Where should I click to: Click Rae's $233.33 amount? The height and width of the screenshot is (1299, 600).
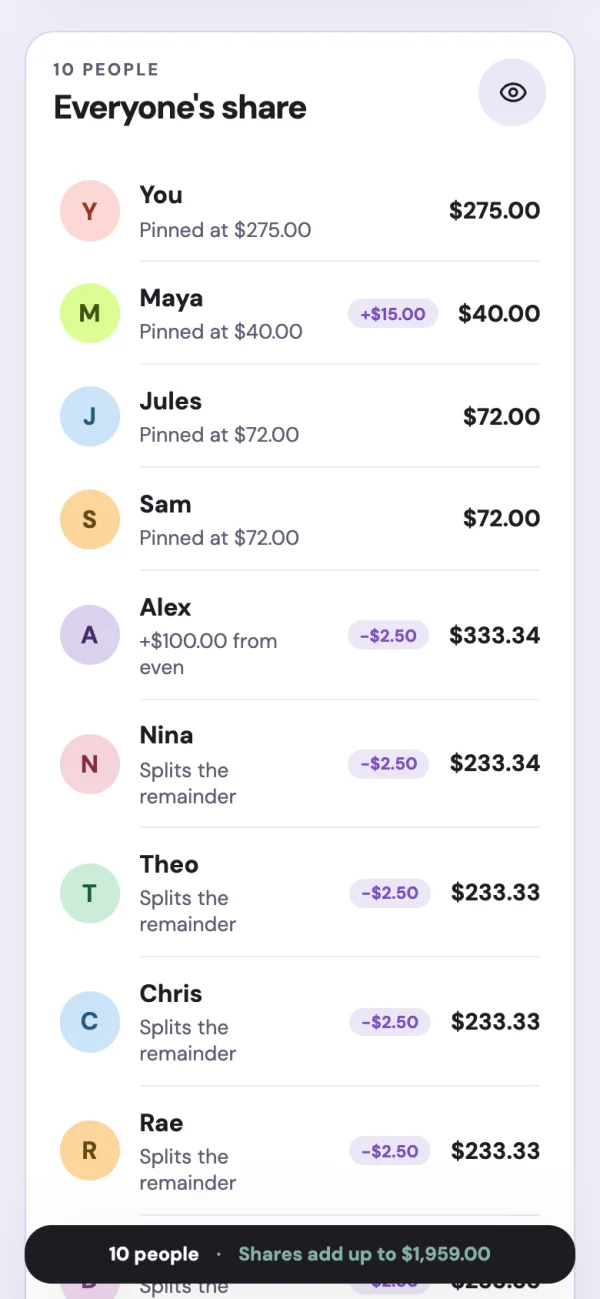point(496,1151)
